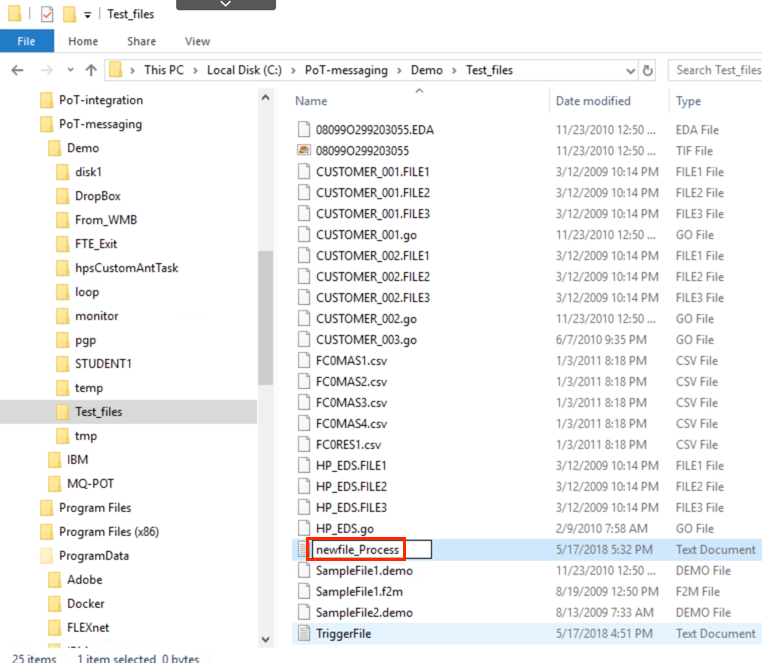762x663 pixels.
Task: Click the Search Test_files box
Action: [715, 70]
